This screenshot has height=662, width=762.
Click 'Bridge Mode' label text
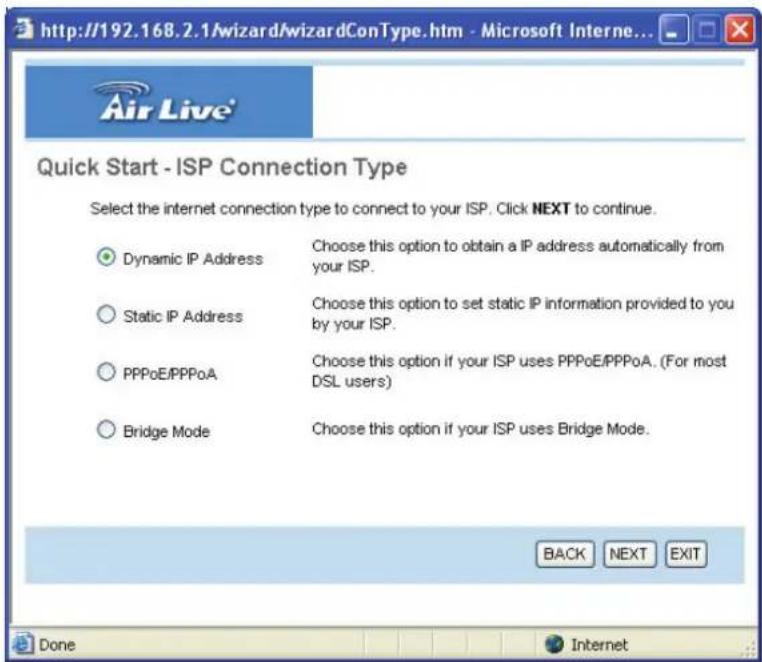click(166, 431)
